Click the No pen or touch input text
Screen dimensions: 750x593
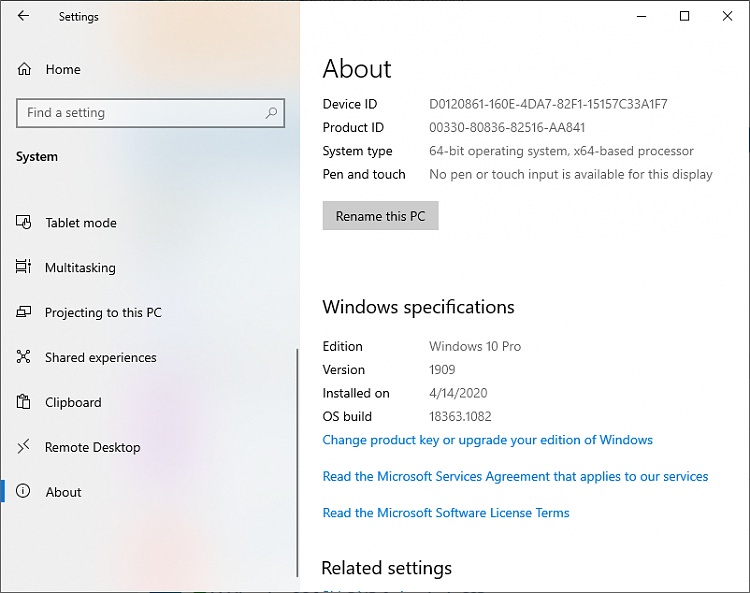571,175
